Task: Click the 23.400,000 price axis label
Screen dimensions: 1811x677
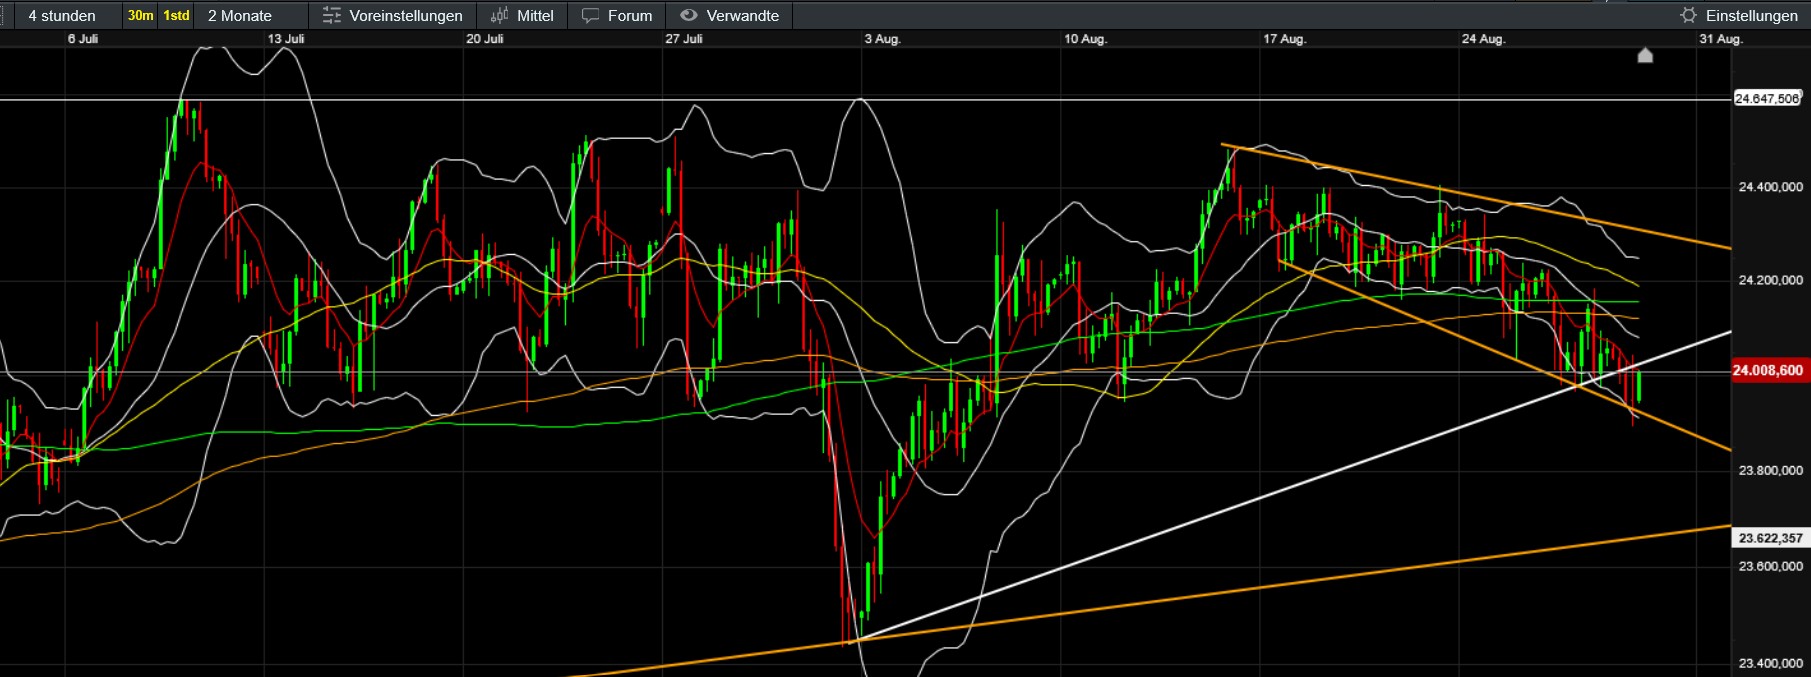Action: tap(1770, 663)
